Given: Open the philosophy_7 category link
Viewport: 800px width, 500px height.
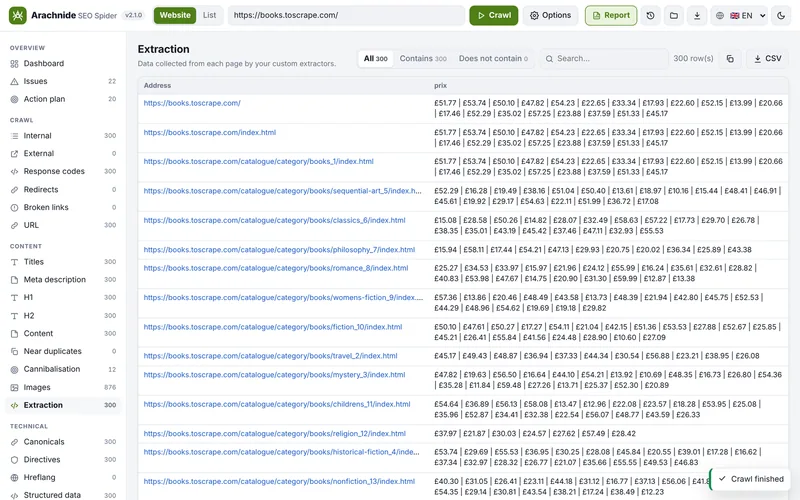Looking at the screenshot, I should click(279, 250).
